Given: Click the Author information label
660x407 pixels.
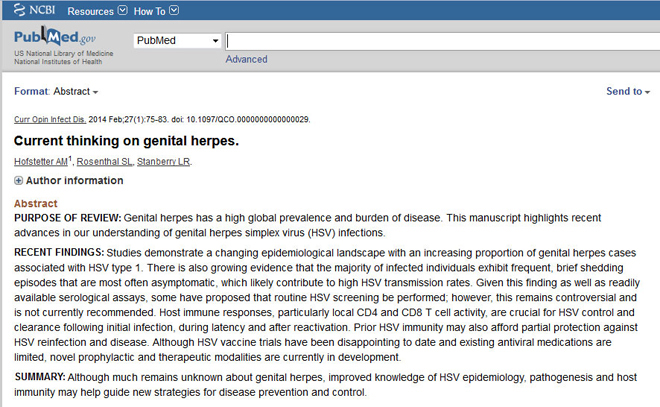Looking at the screenshot, I should pyautogui.click(x=75, y=181).
